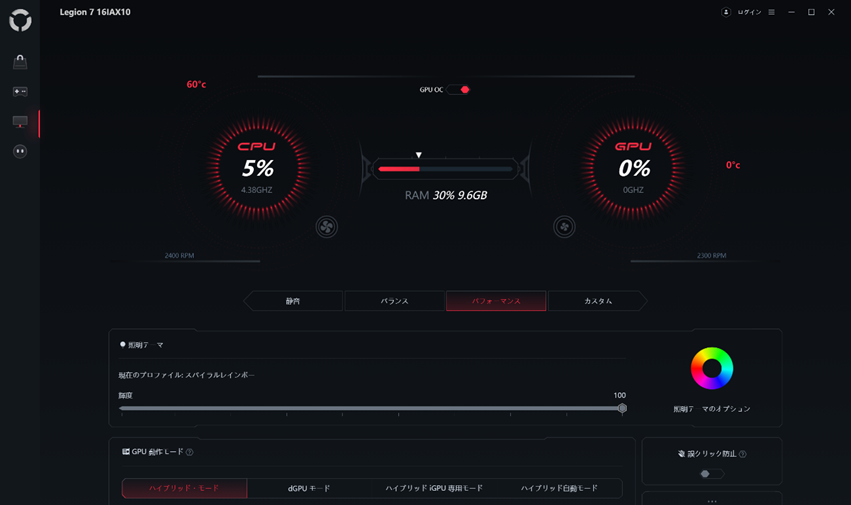Click the ログイン link
Screen dimensions: 851x505
pyautogui.click(x=750, y=12)
